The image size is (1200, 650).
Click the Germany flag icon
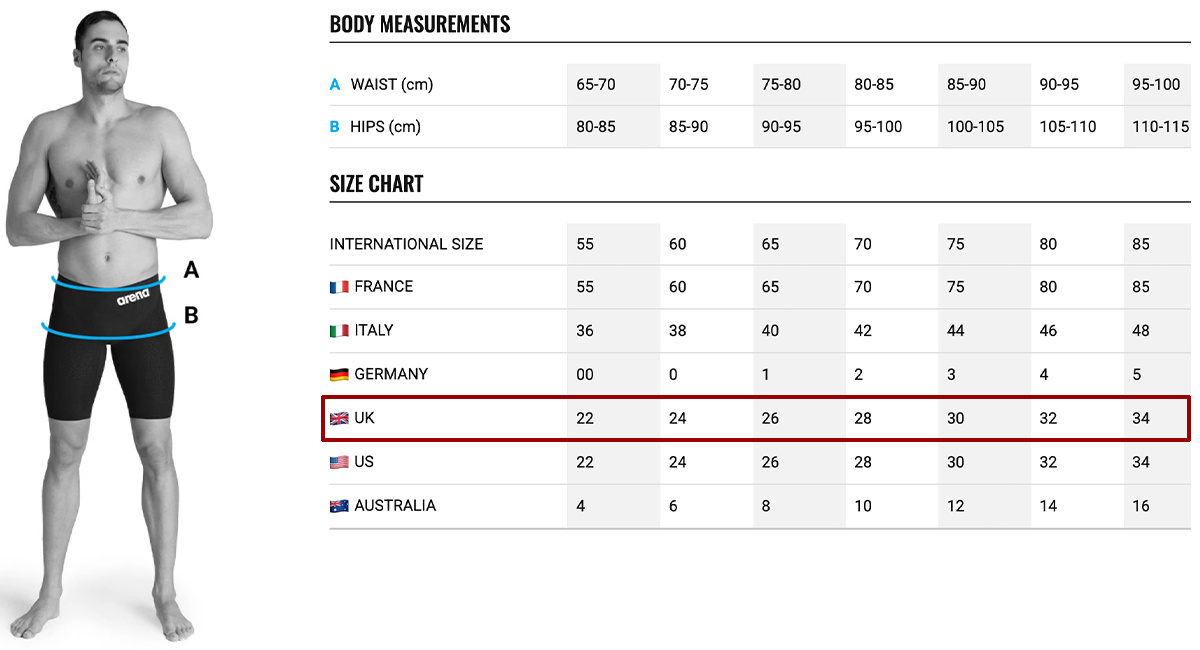click(339, 374)
